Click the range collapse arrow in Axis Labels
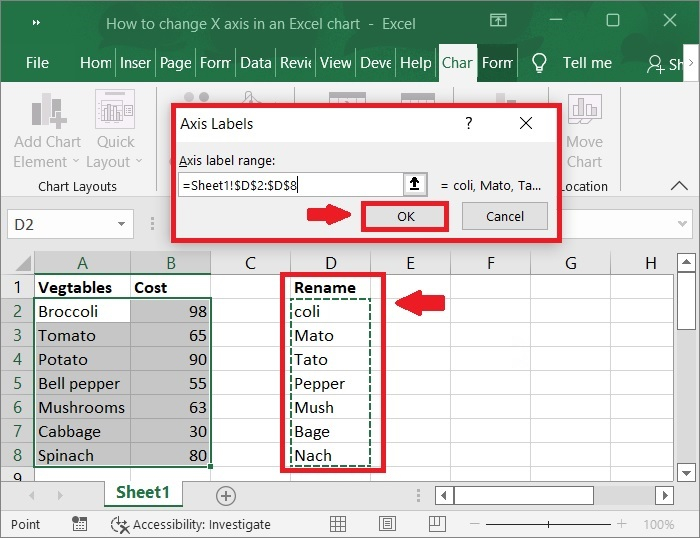This screenshot has height=538, width=700. [x=415, y=184]
